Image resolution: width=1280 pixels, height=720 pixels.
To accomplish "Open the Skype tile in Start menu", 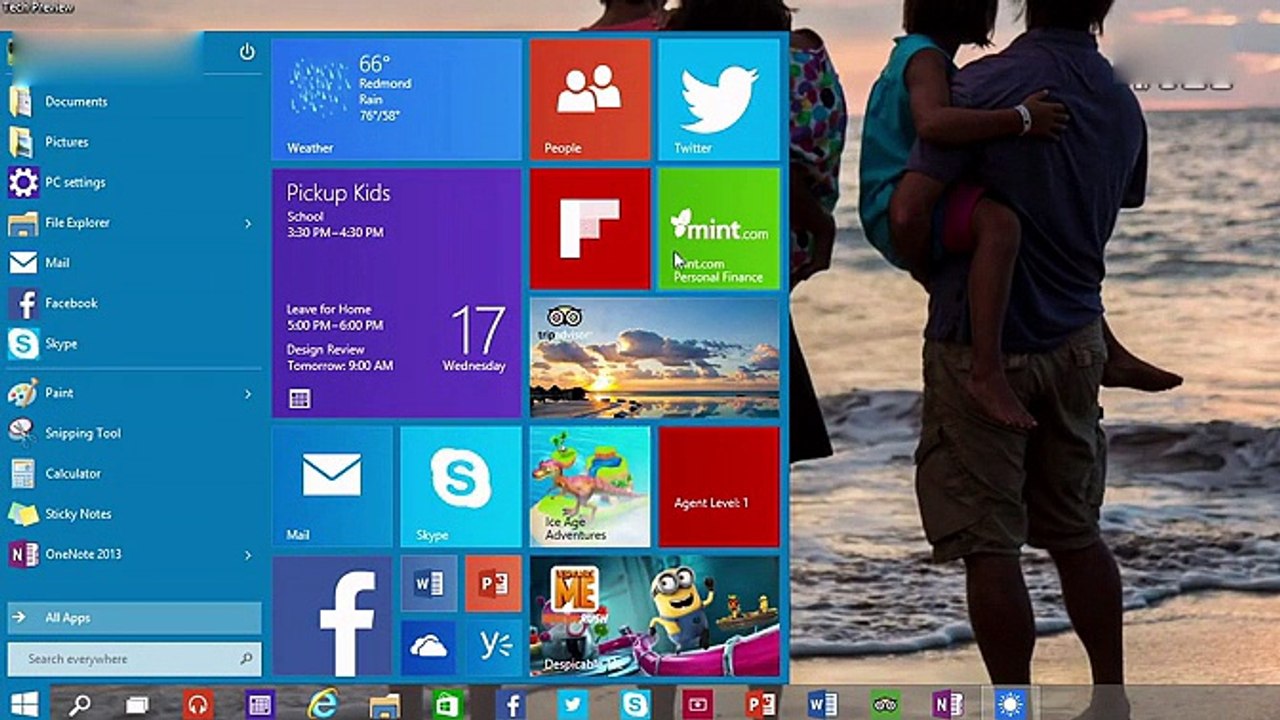I will [461, 486].
